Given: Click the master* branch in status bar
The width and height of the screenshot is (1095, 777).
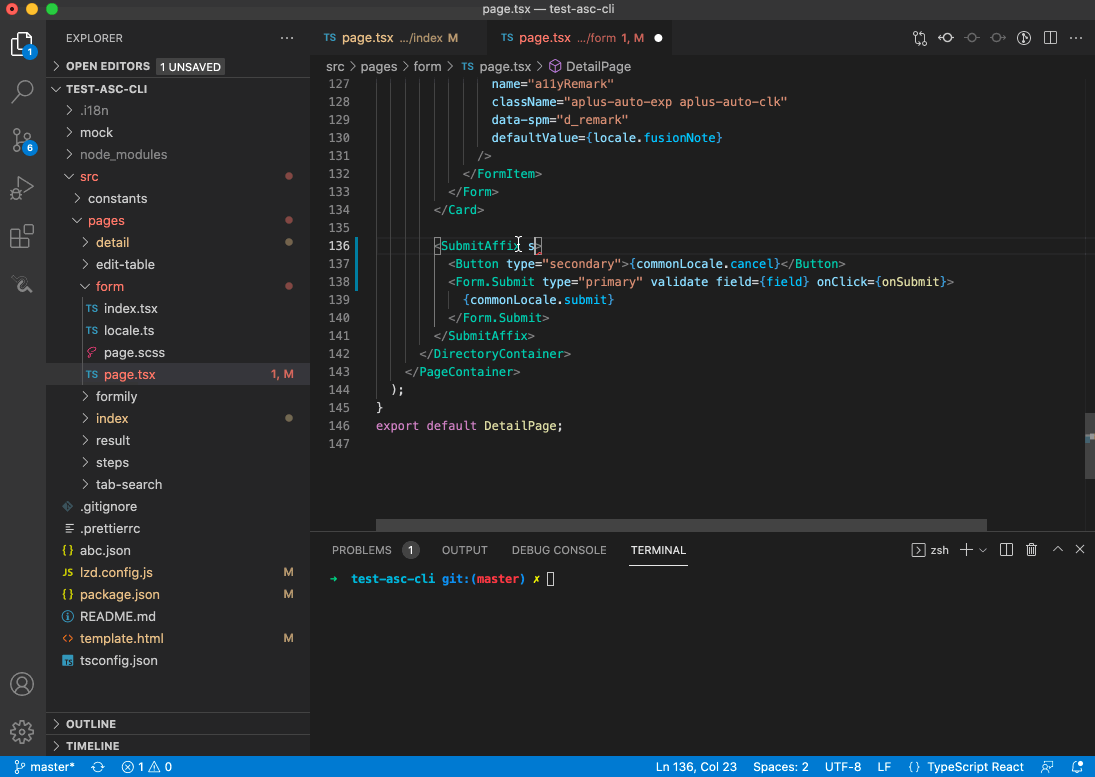Looking at the screenshot, I should click(45, 767).
